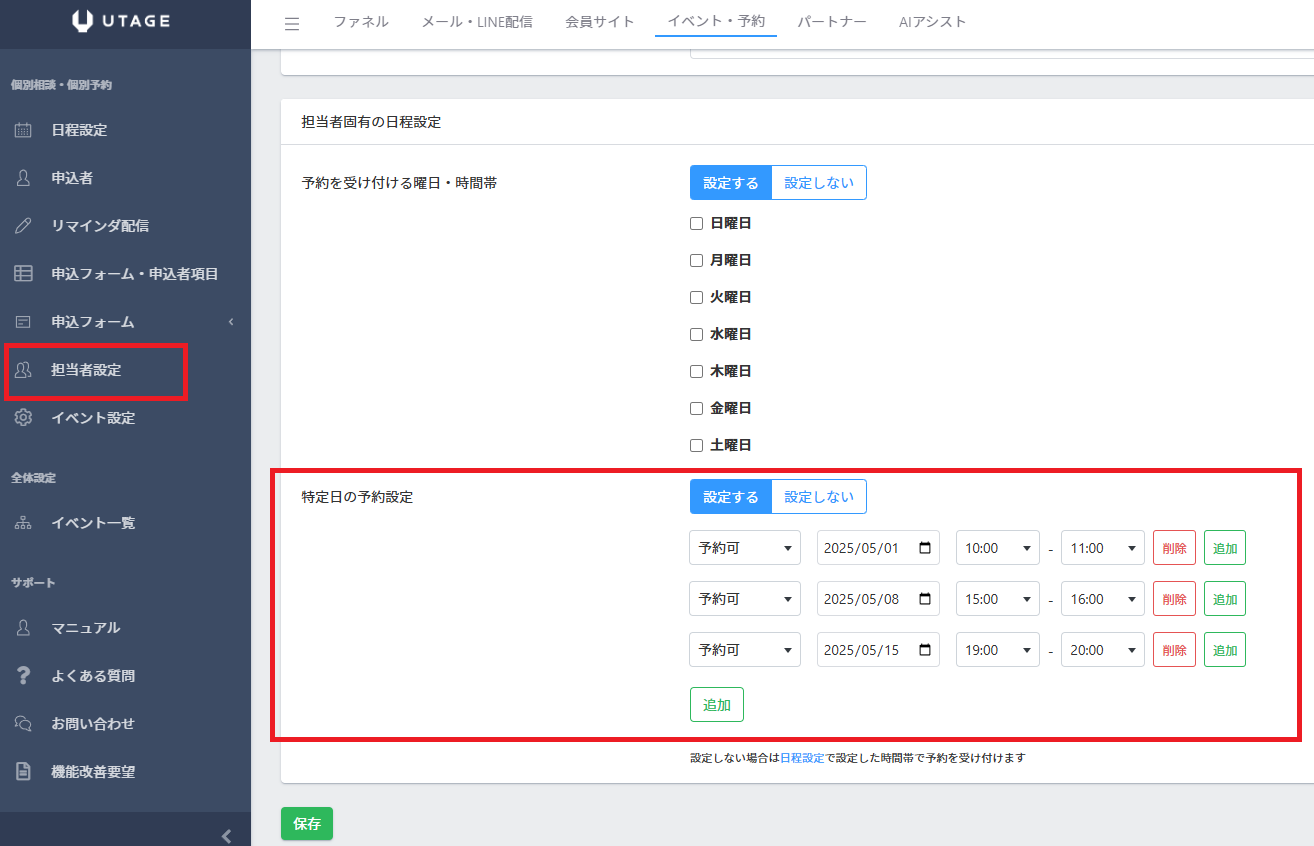
Task: Tick the 土曜日 checkbox
Action: tap(697, 445)
